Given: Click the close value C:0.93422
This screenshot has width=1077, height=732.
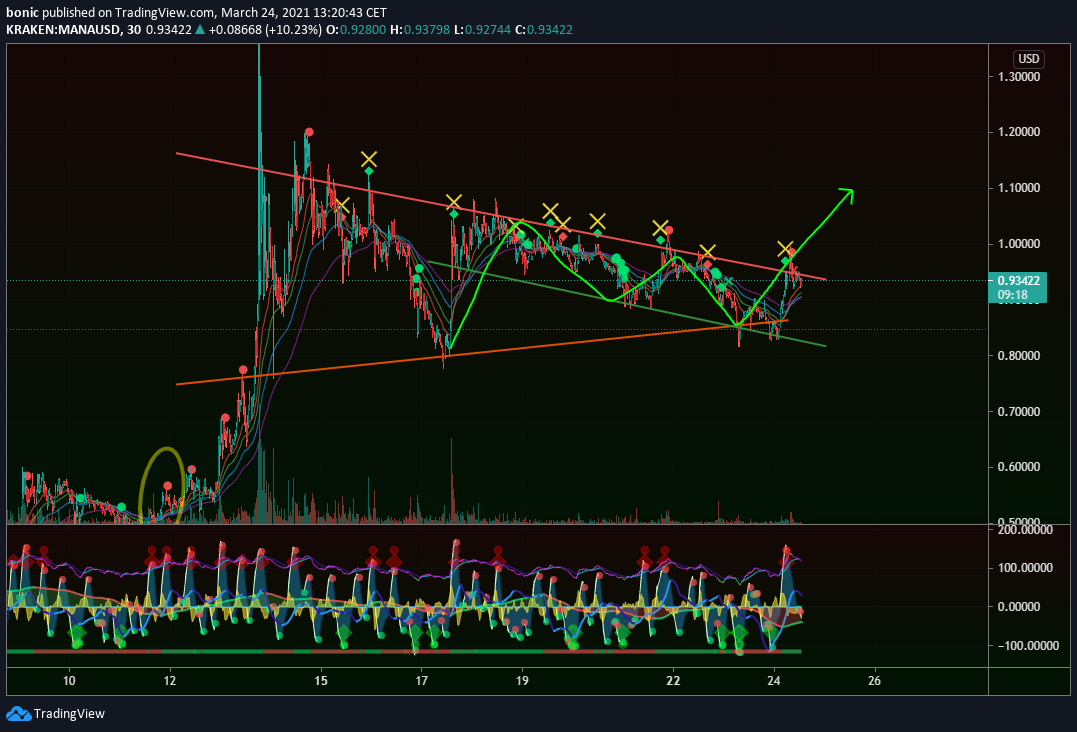Looking at the screenshot, I should (544, 30).
